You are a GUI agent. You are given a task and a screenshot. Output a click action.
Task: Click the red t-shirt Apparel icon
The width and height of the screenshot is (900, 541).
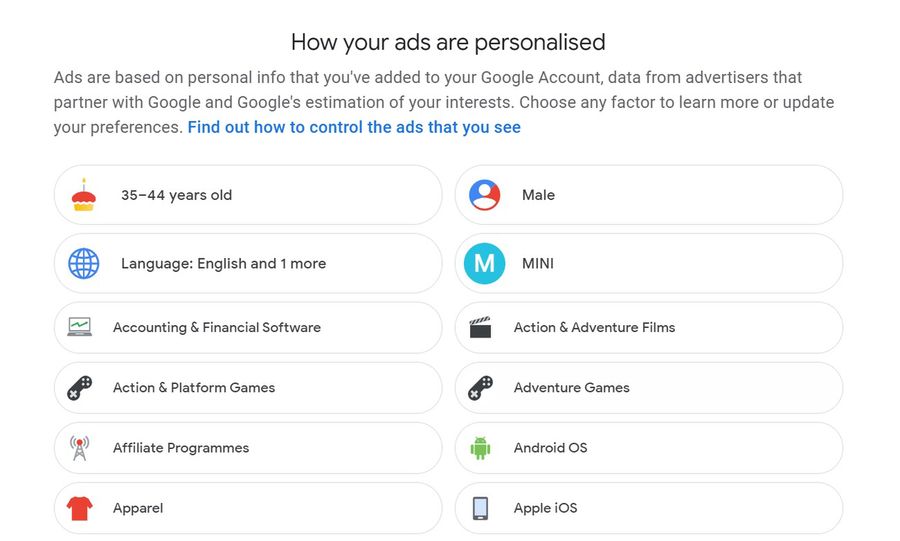(80, 508)
